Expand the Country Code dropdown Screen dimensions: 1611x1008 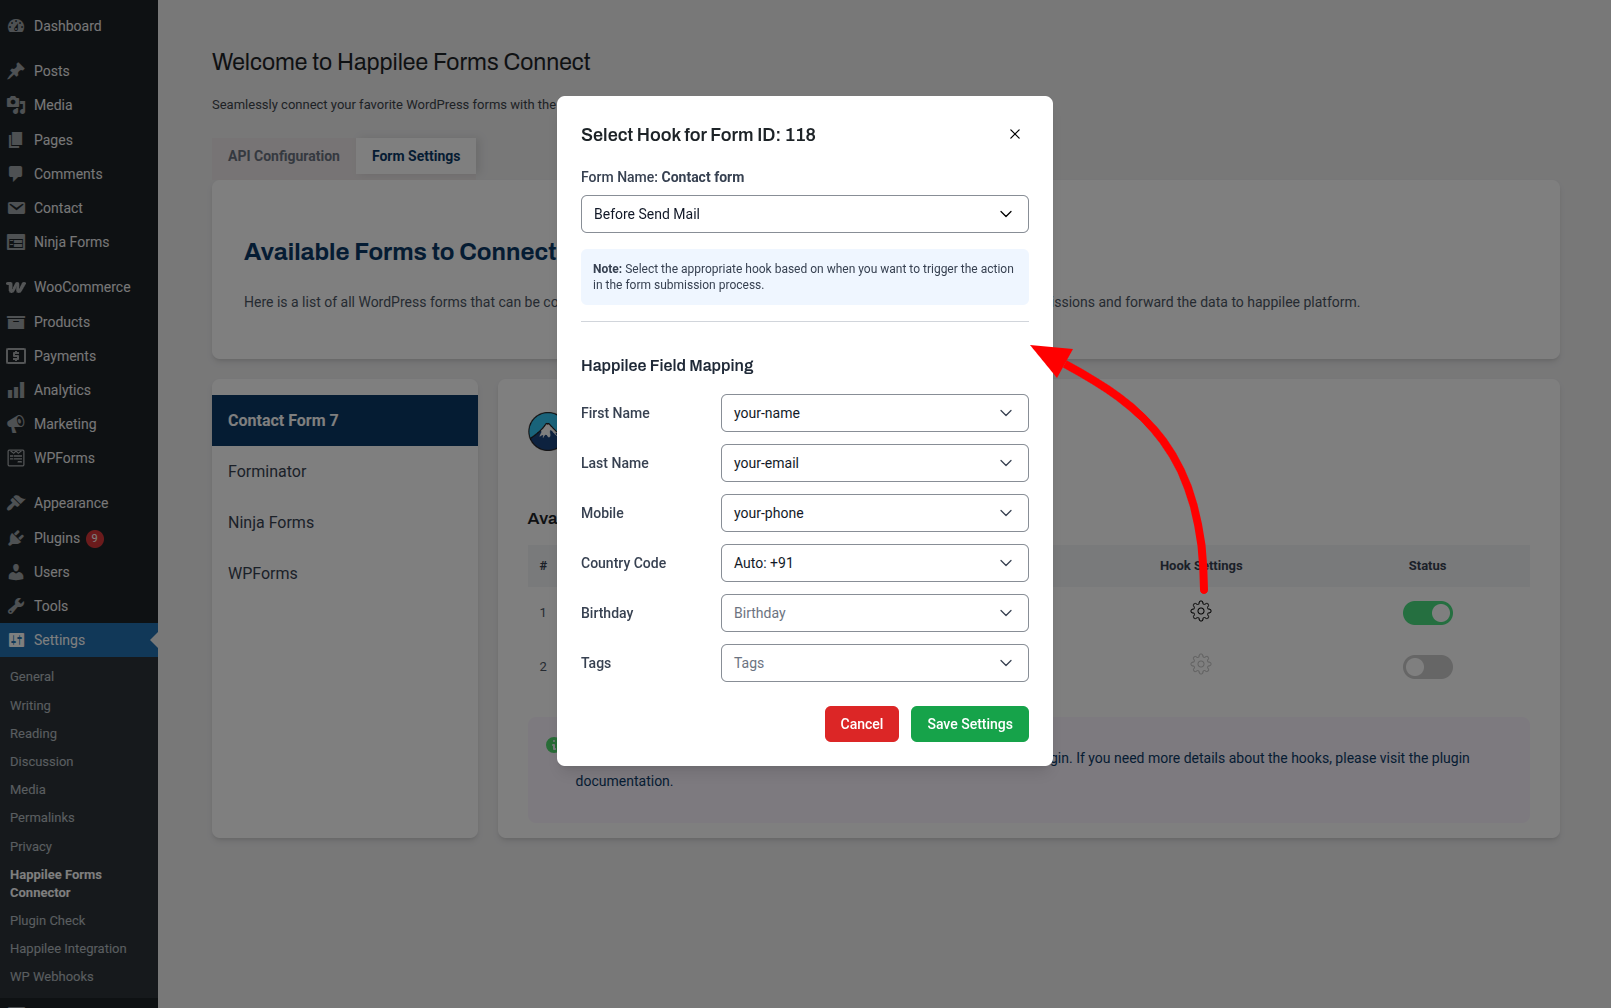pyautogui.click(x=874, y=563)
